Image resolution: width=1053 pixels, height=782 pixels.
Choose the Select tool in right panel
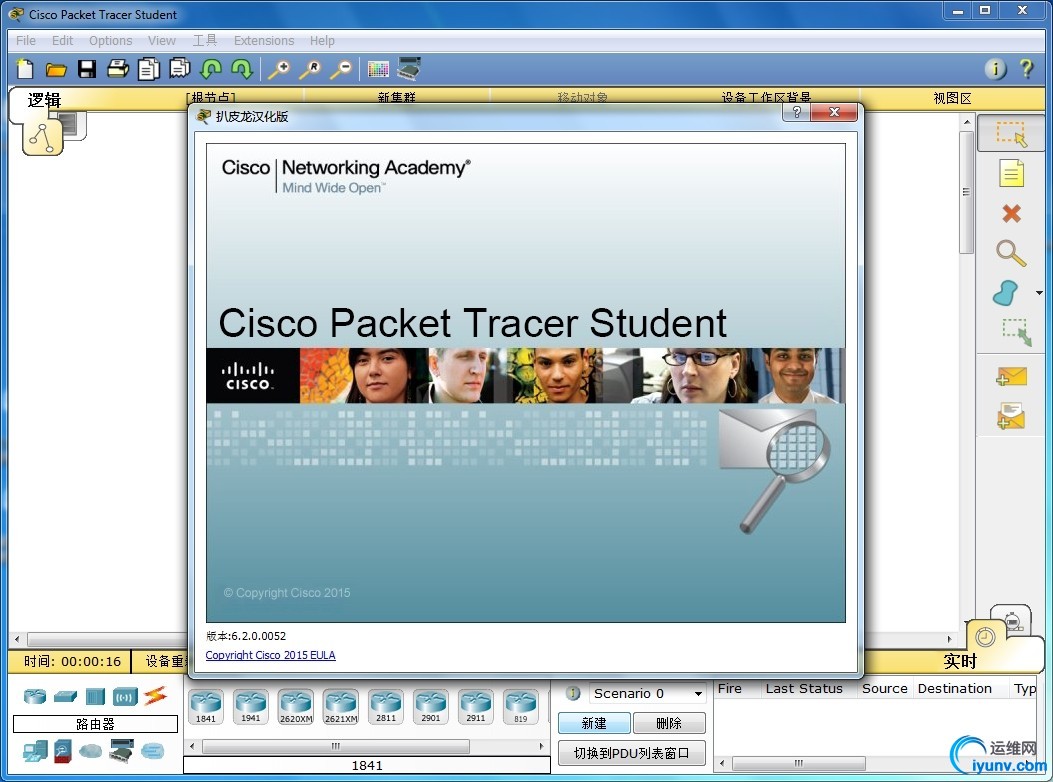coord(1011,134)
